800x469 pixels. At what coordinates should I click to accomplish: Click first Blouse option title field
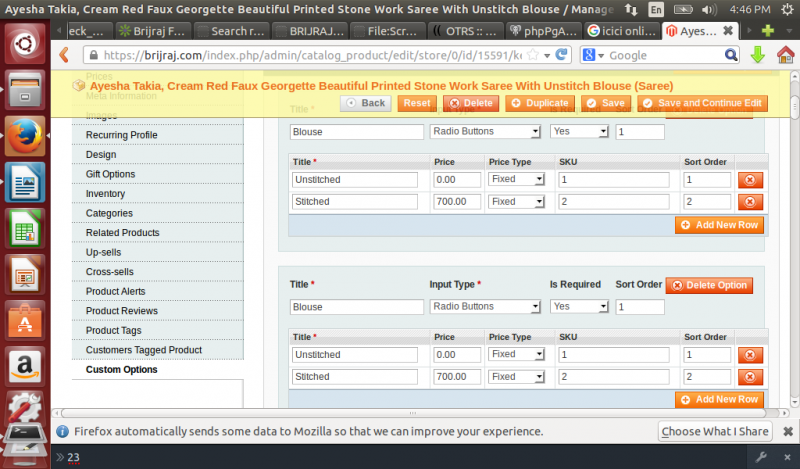tap(357, 132)
